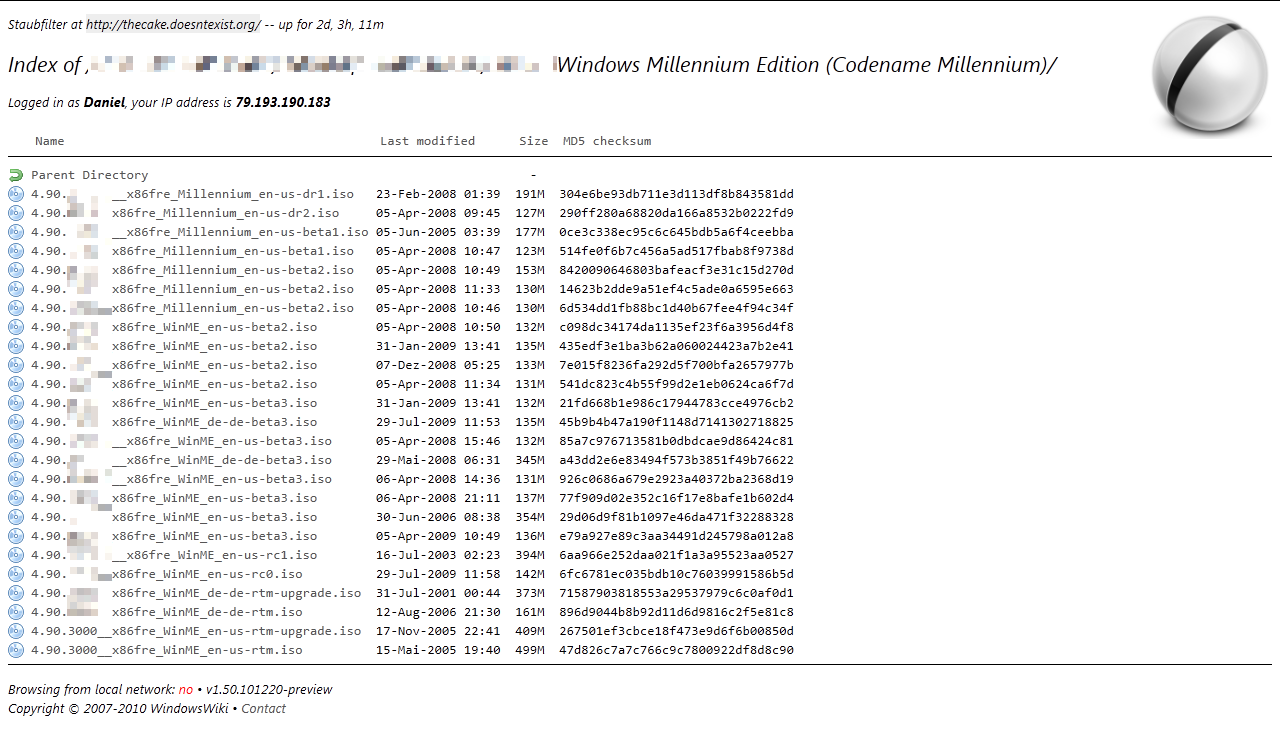Image resolution: width=1280 pixels, height=733 pixels.
Task: Click the IP address 79.193.190.183
Action: (x=283, y=103)
